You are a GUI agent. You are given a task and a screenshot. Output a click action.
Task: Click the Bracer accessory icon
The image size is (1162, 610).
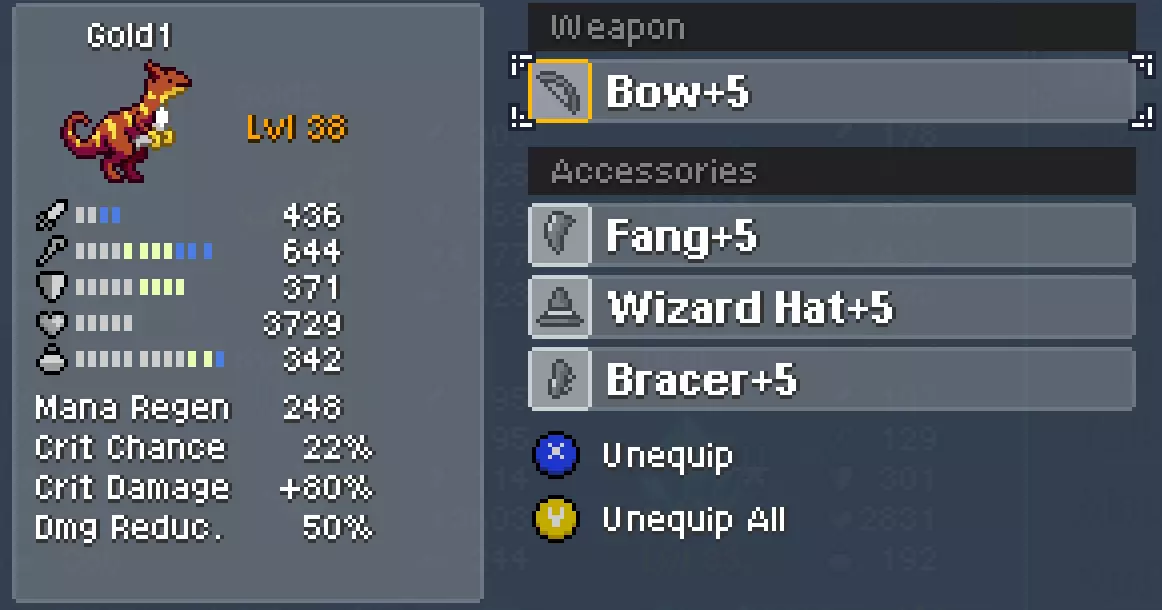[560, 379]
